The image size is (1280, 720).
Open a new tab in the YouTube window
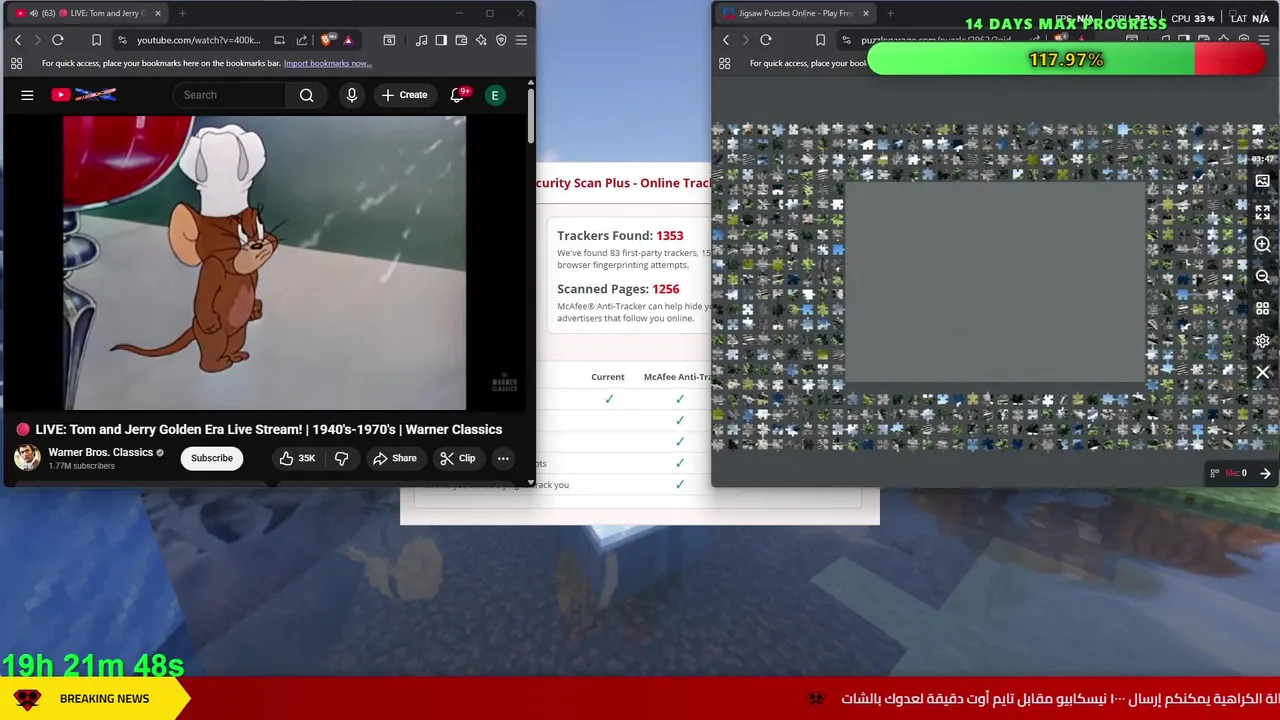point(183,13)
